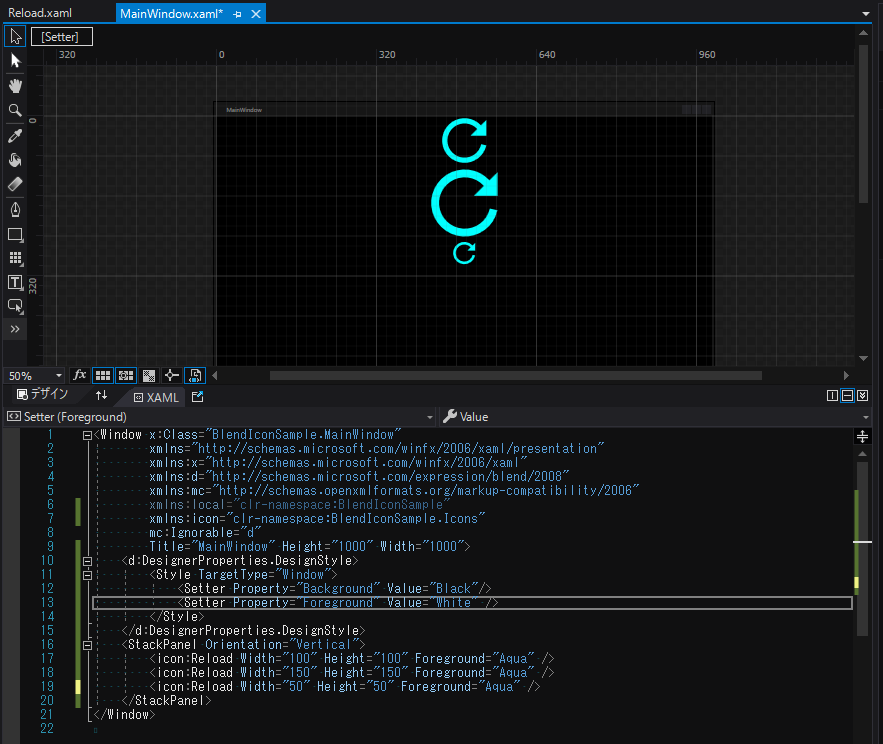Collapse d:DesignerProperties.DesignStyle on line 10
Image resolution: width=883 pixels, height=744 pixels.
pos(87,562)
